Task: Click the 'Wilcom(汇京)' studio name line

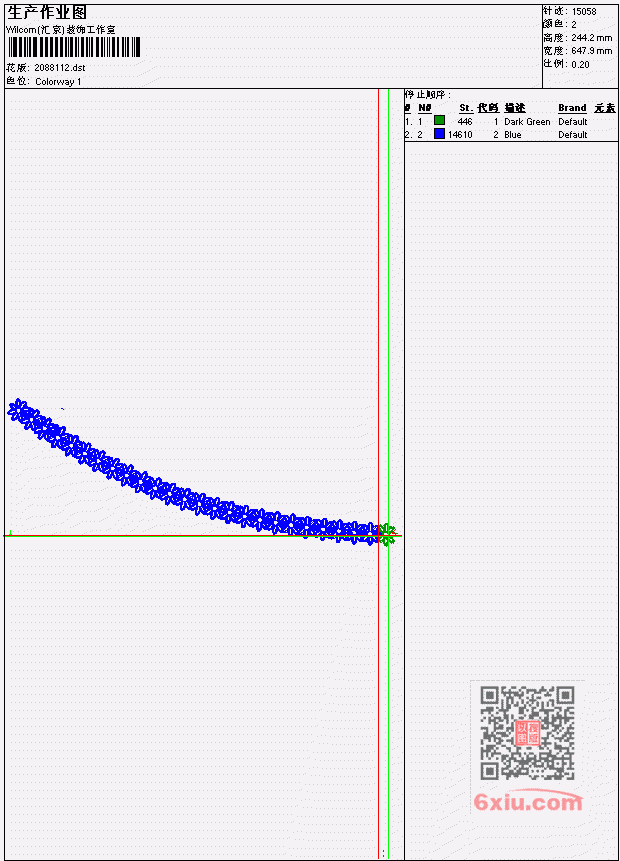Action: tap(60, 30)
